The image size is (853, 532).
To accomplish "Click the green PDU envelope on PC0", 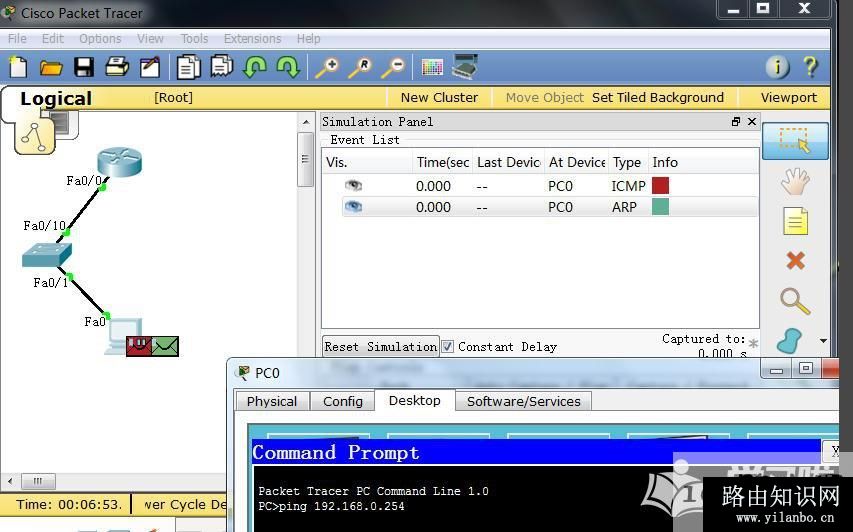I will coord(165,346).
